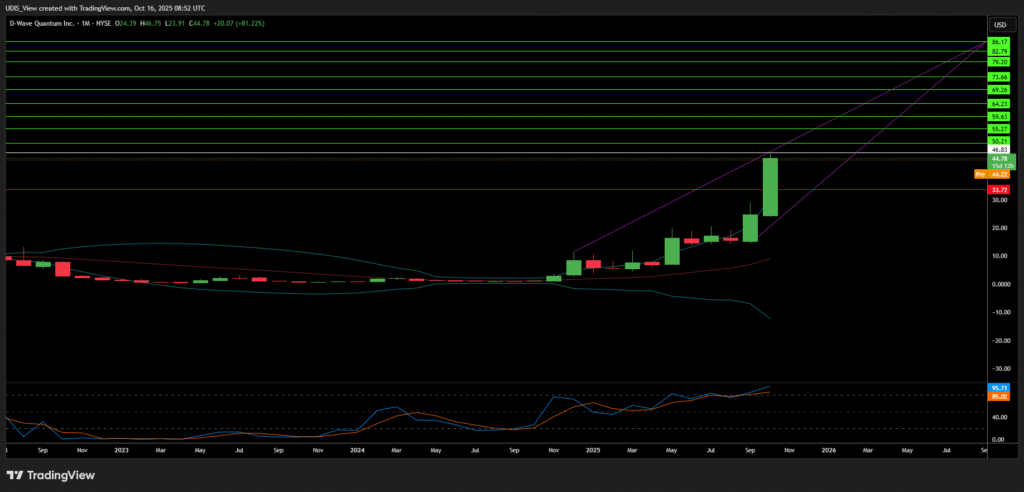The image size is (1024, 492).
Task: Click the orange 85.02 indicator value label
Action: tap(998, 396)
